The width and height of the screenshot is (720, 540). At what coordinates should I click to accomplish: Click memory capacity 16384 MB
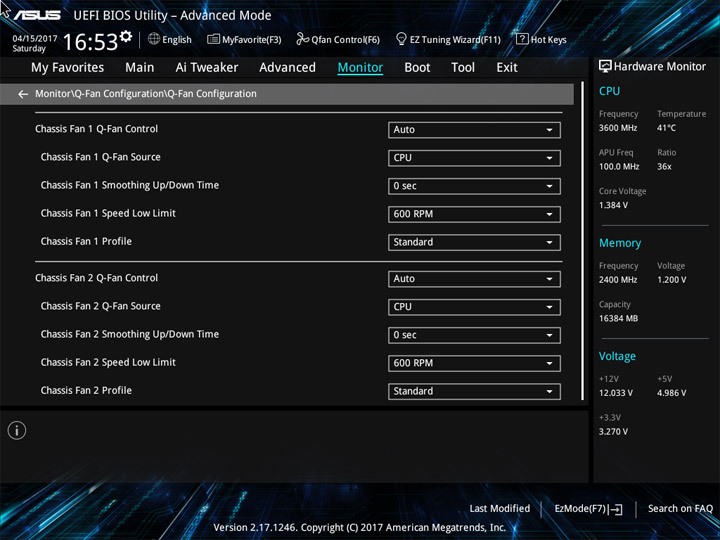click(618, 318)
